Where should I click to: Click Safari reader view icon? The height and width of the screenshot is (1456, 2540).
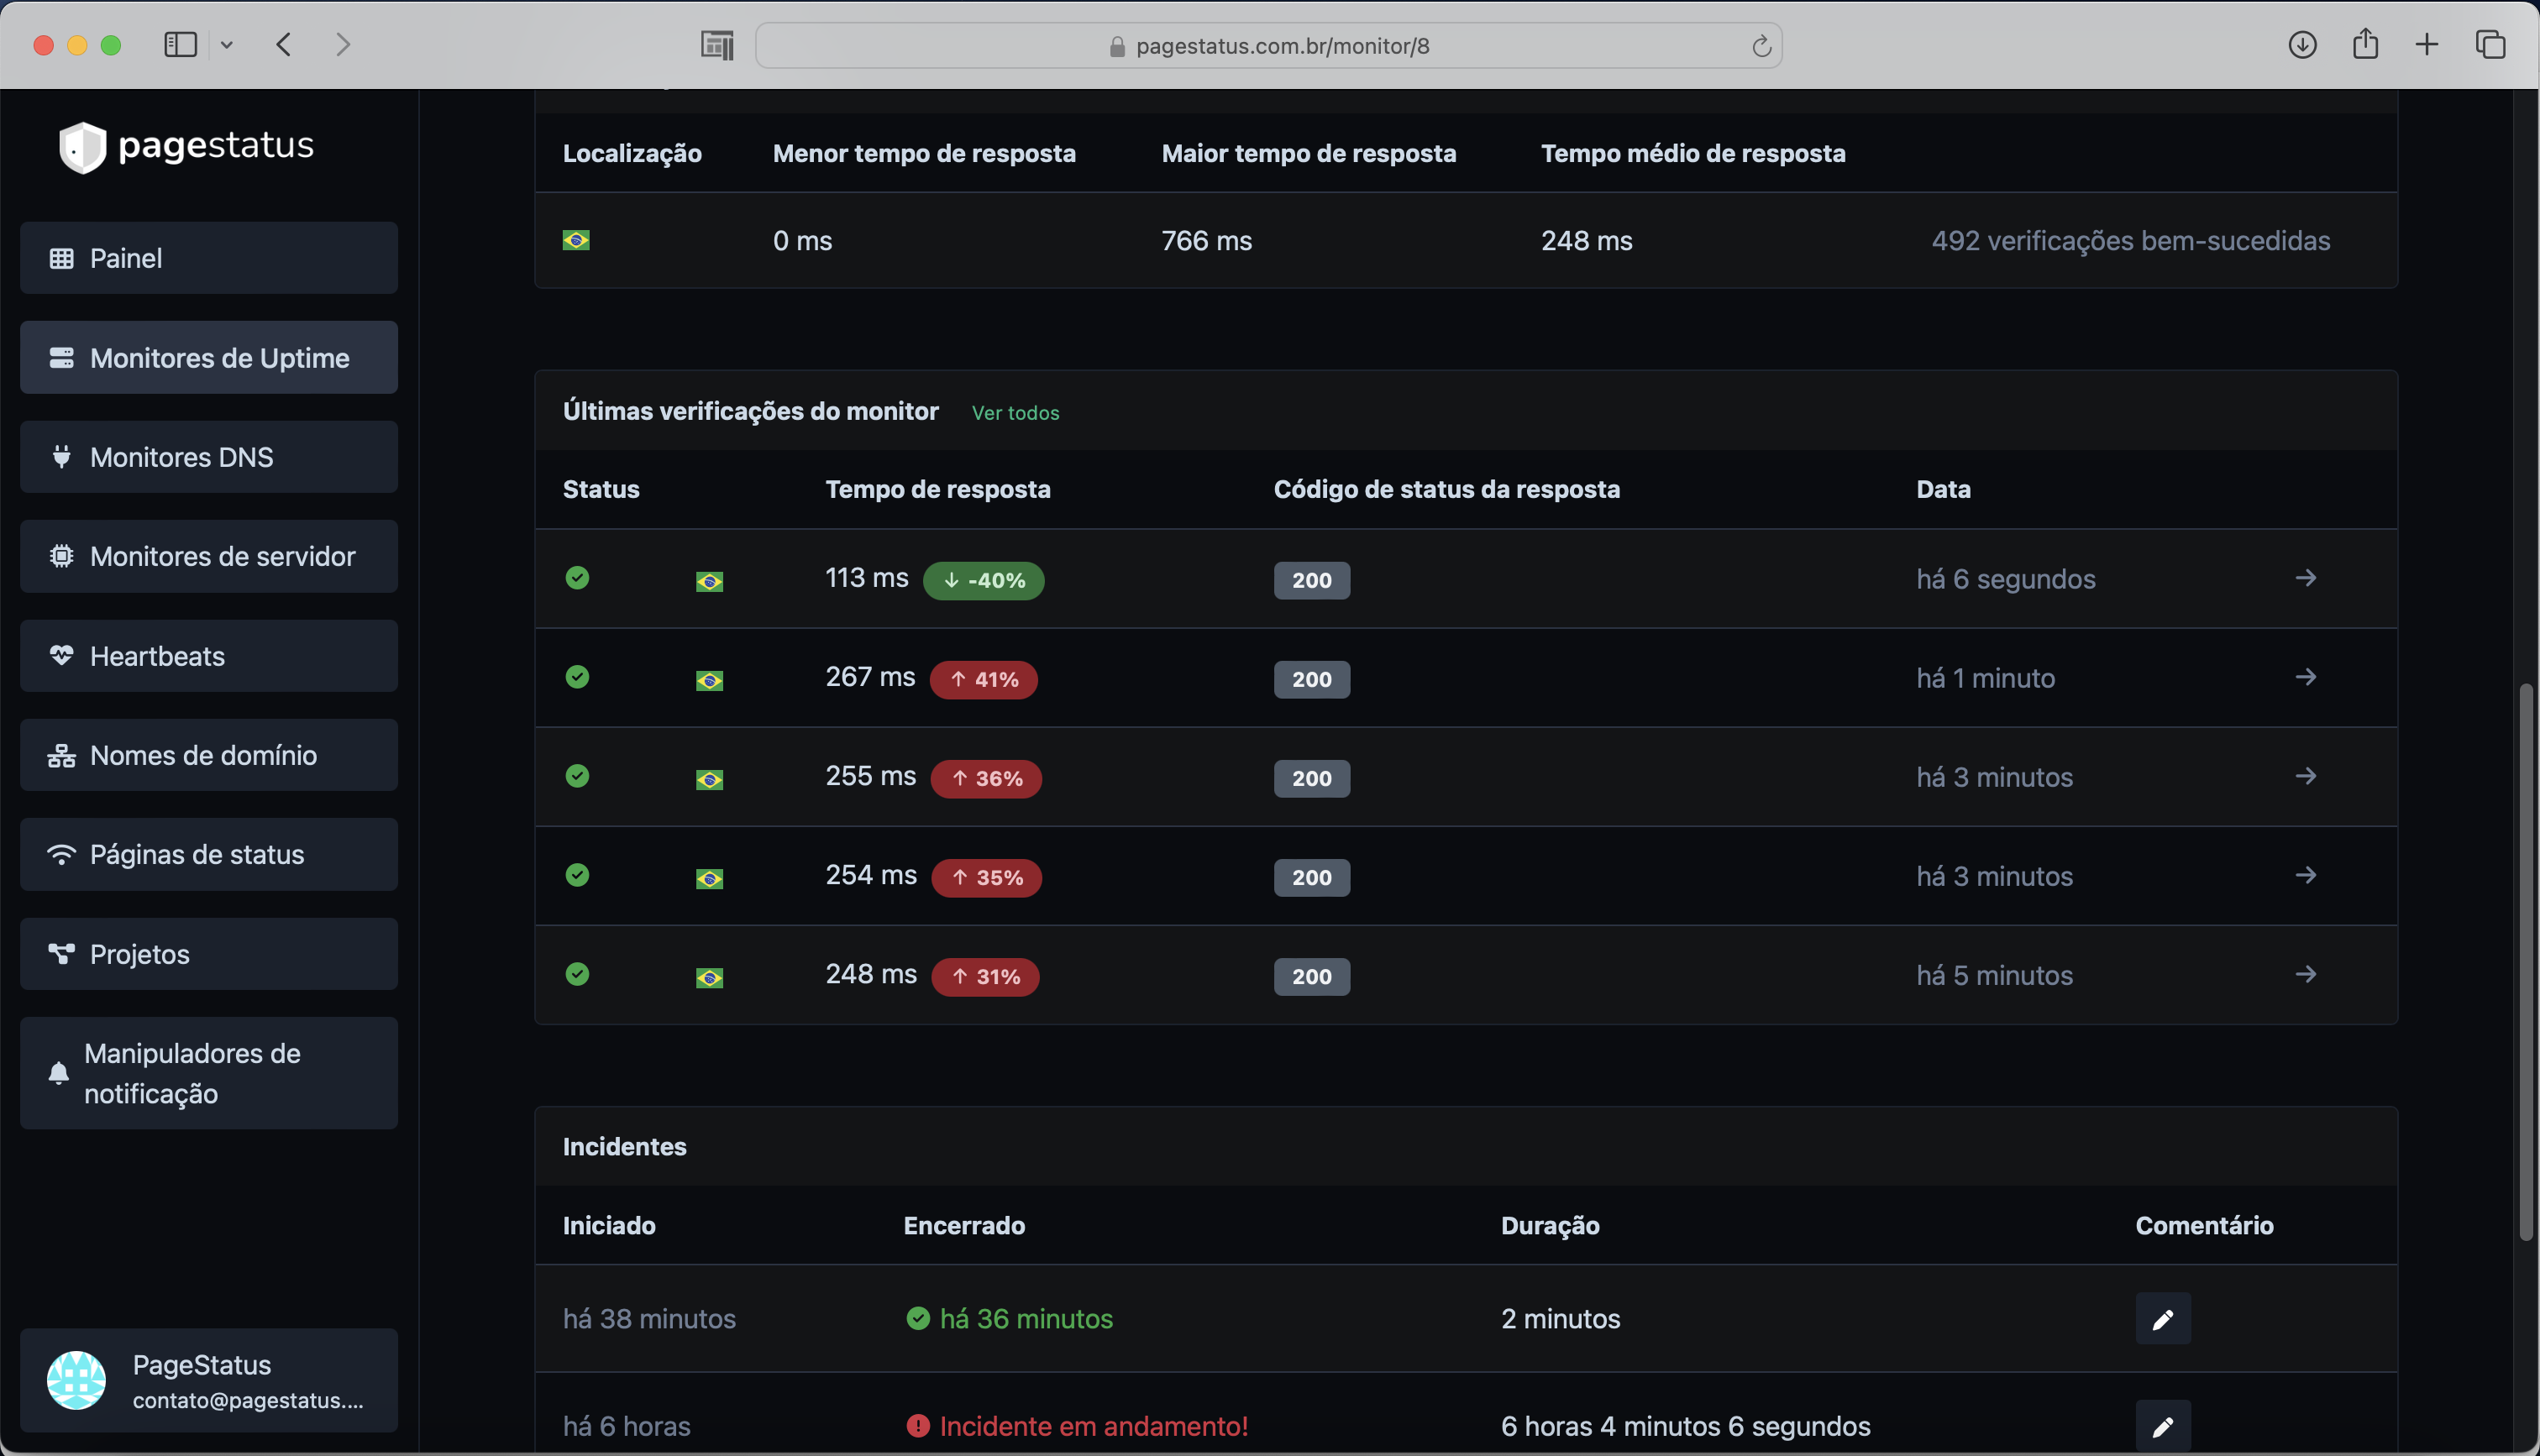coord(717,45)
